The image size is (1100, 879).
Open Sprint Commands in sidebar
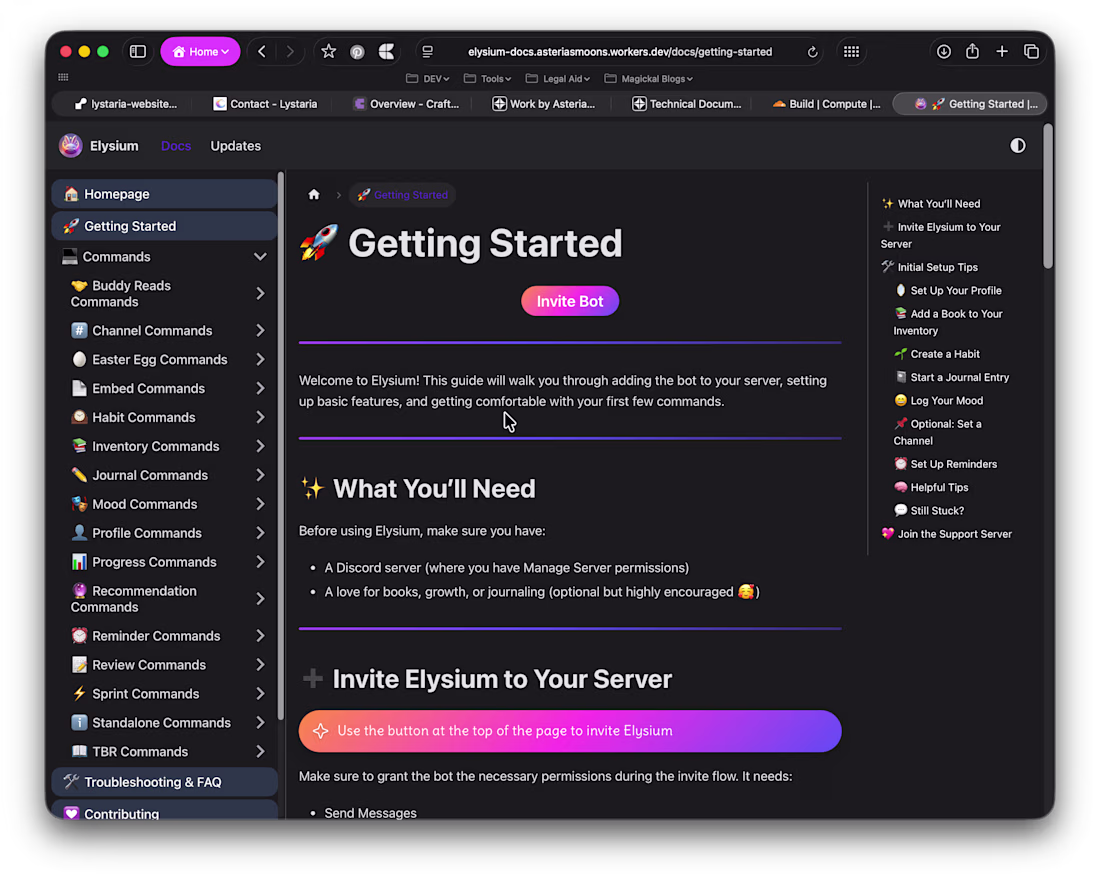click(x=145, y=694)
